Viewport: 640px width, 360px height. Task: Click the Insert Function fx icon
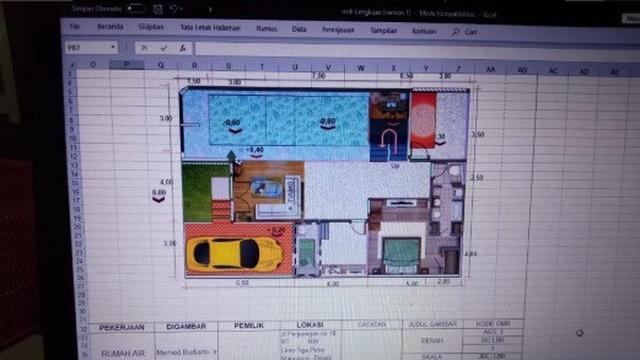click(x=182, y=49)
